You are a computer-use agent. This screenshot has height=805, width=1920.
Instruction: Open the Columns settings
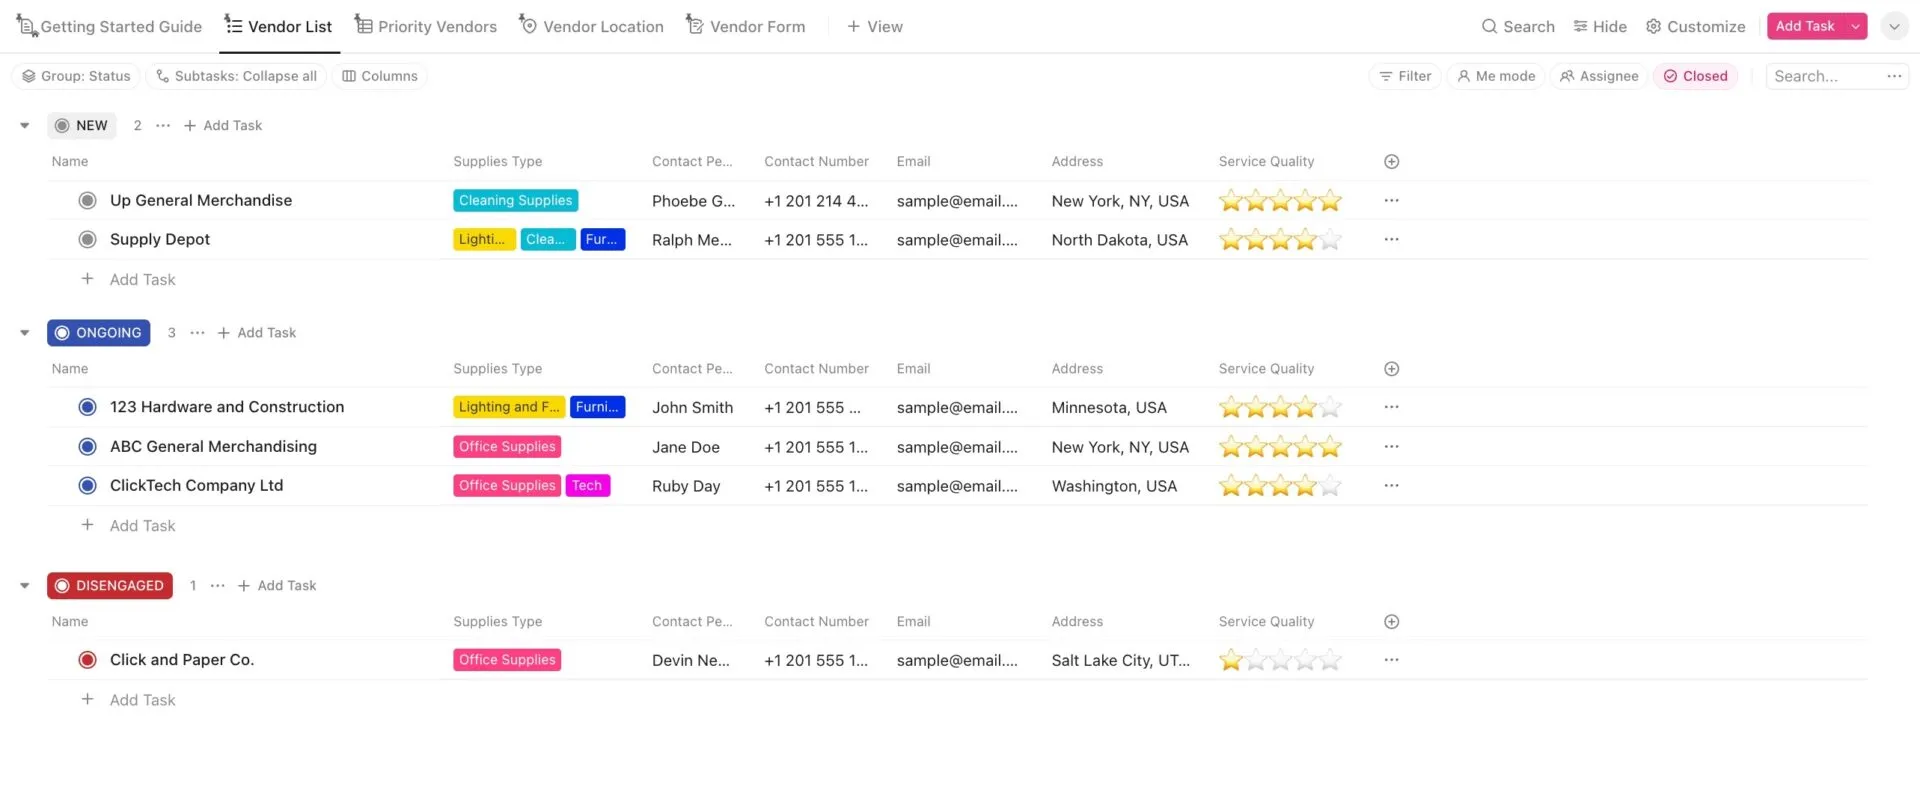[x=379, y=76]
